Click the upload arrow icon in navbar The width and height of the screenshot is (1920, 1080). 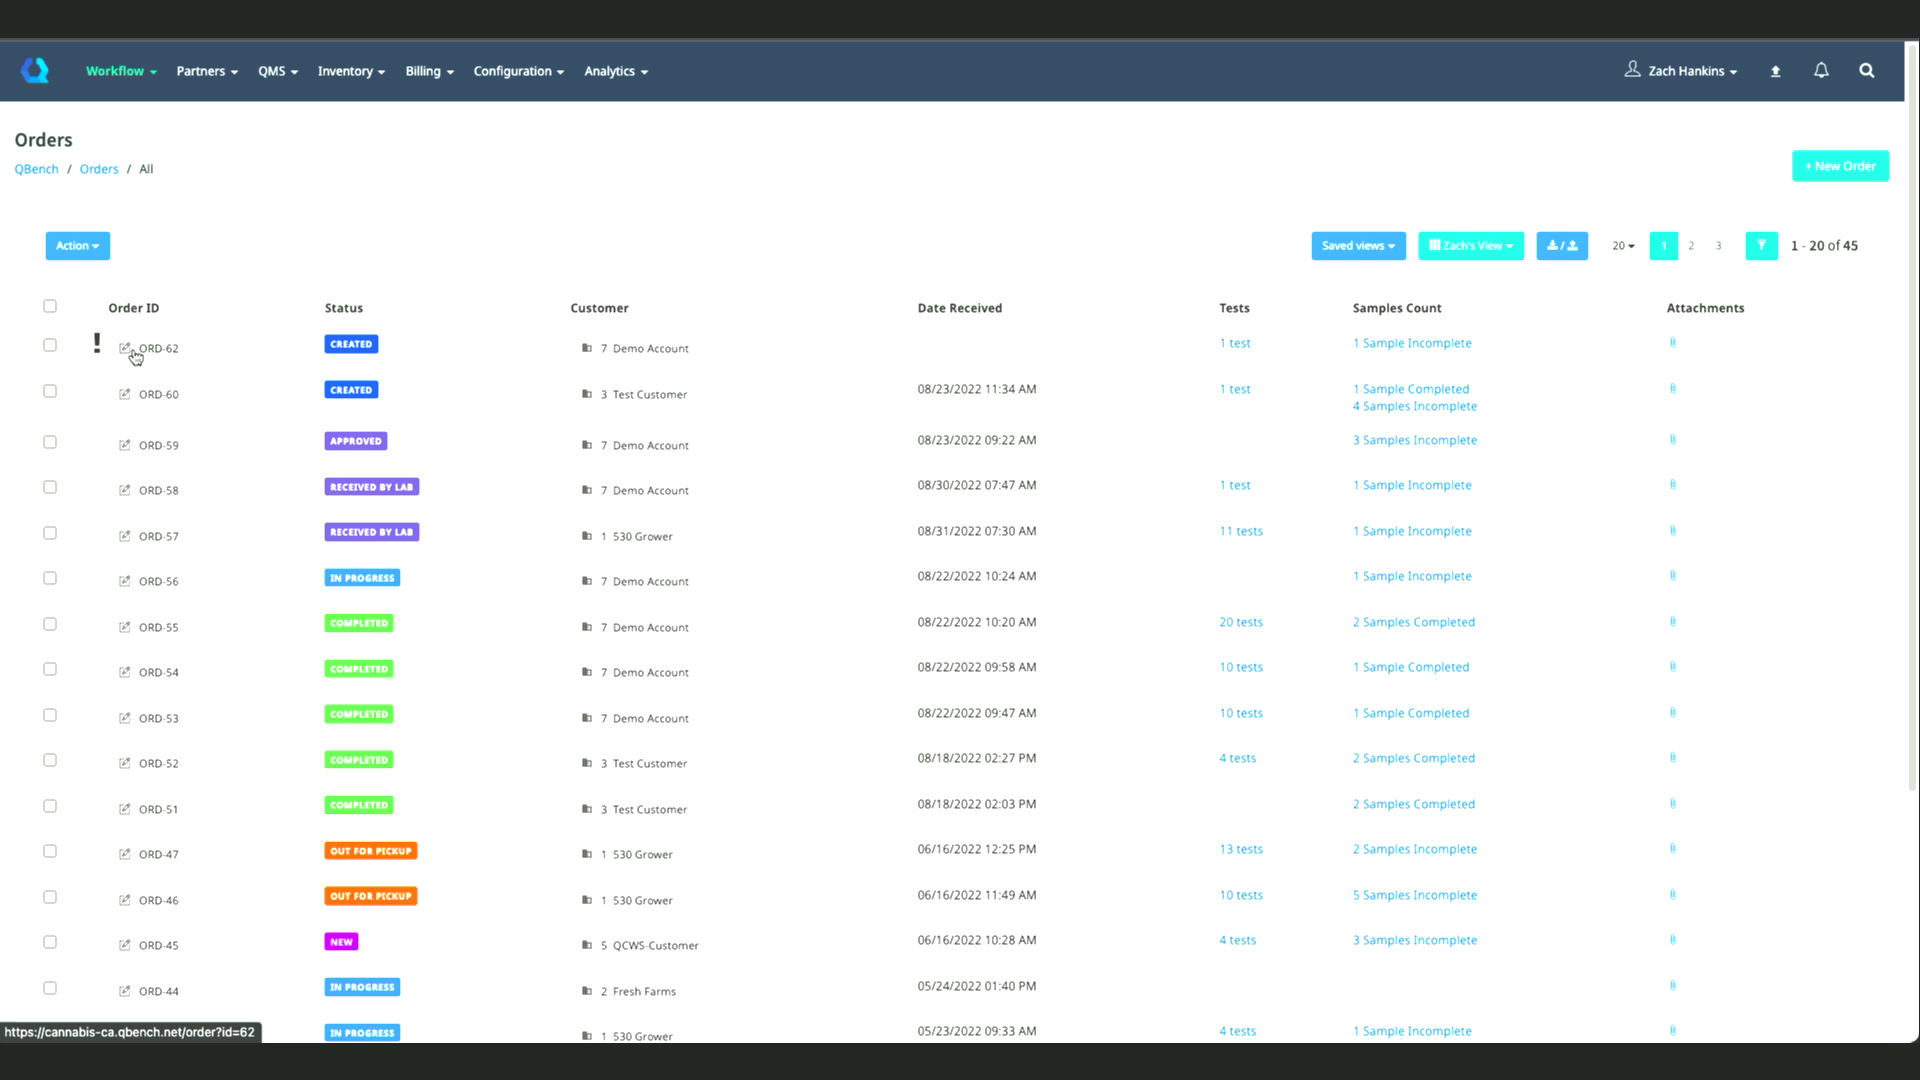point(1775,72)
